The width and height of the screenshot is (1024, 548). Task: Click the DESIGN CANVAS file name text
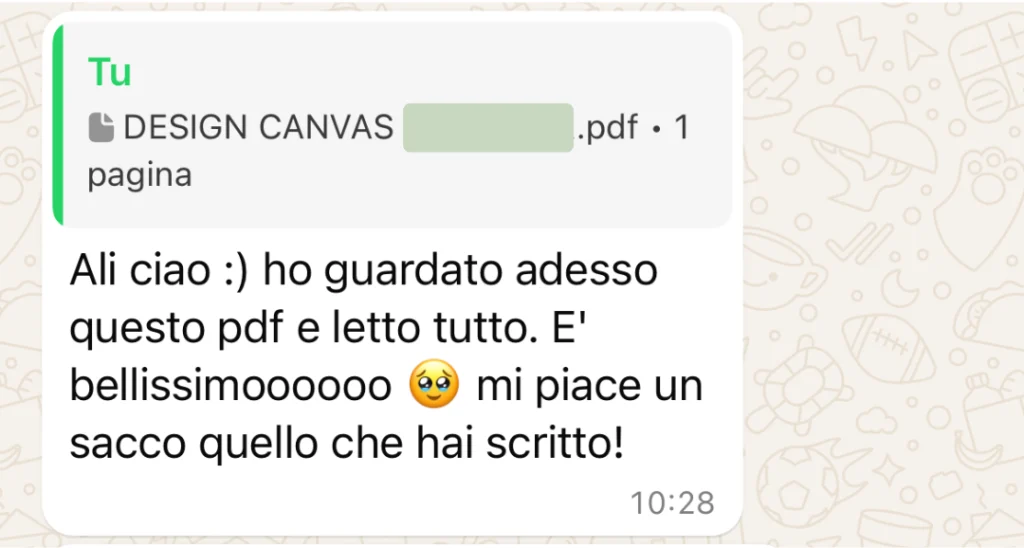pos(258,127)
